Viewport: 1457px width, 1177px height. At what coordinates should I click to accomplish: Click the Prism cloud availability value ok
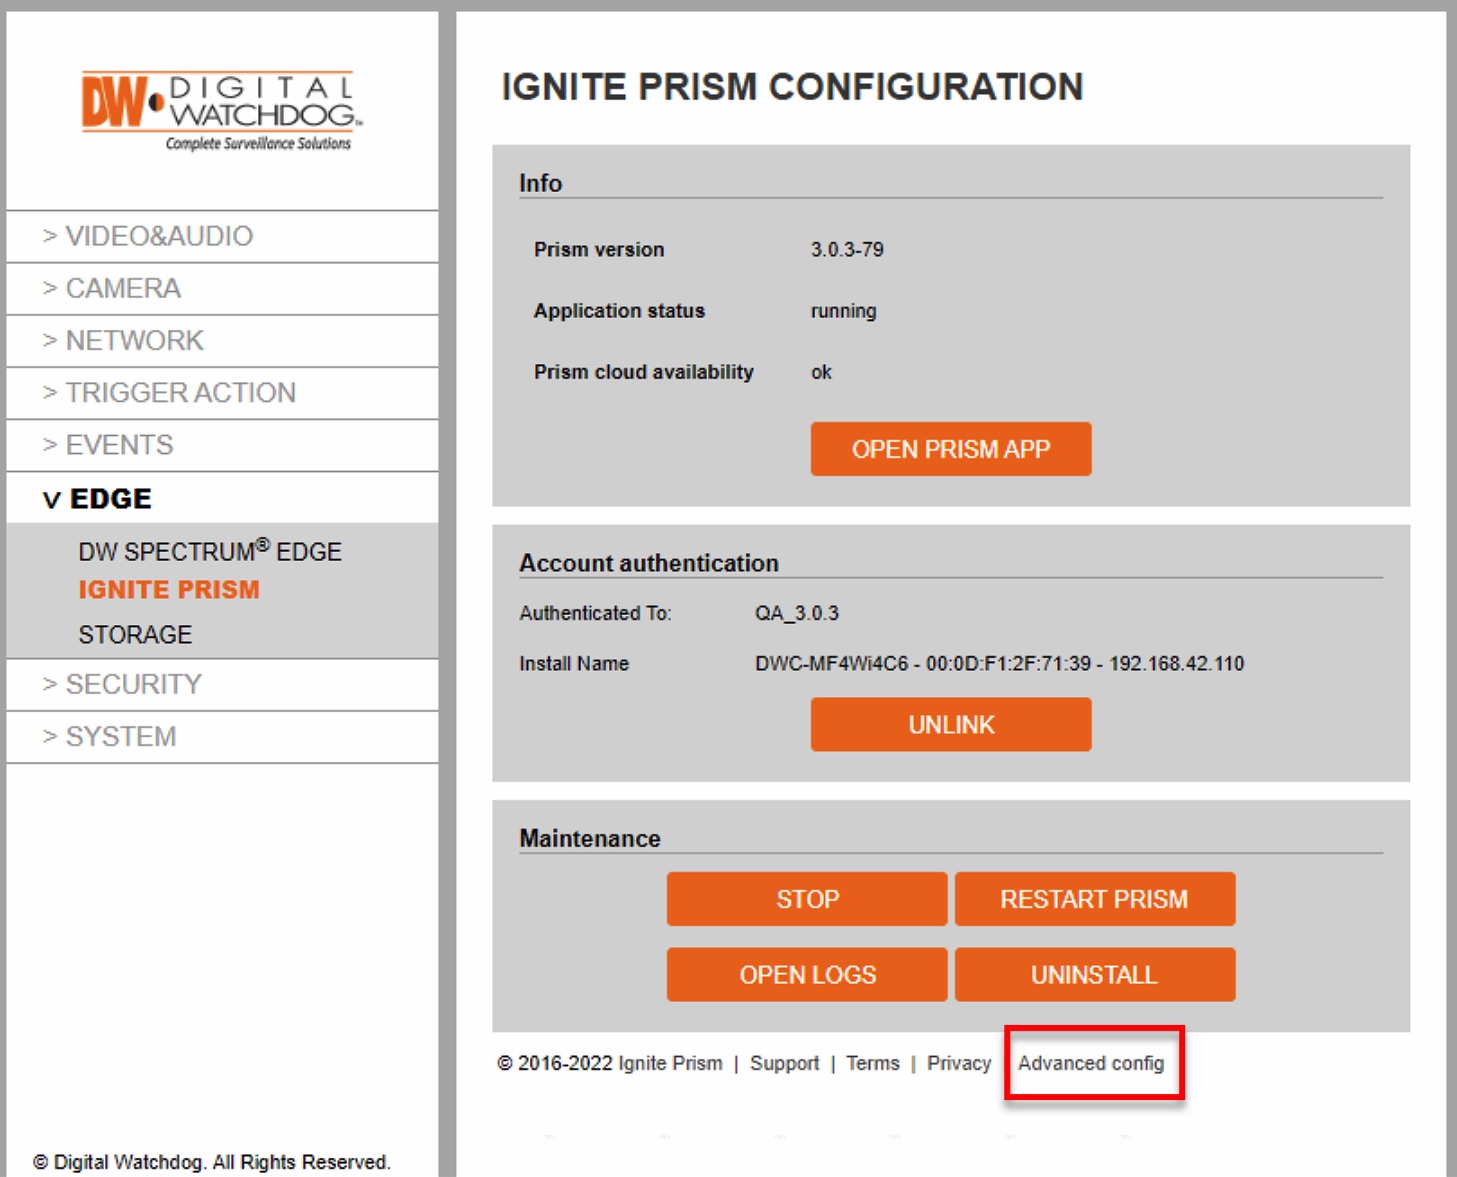point(821,372)
